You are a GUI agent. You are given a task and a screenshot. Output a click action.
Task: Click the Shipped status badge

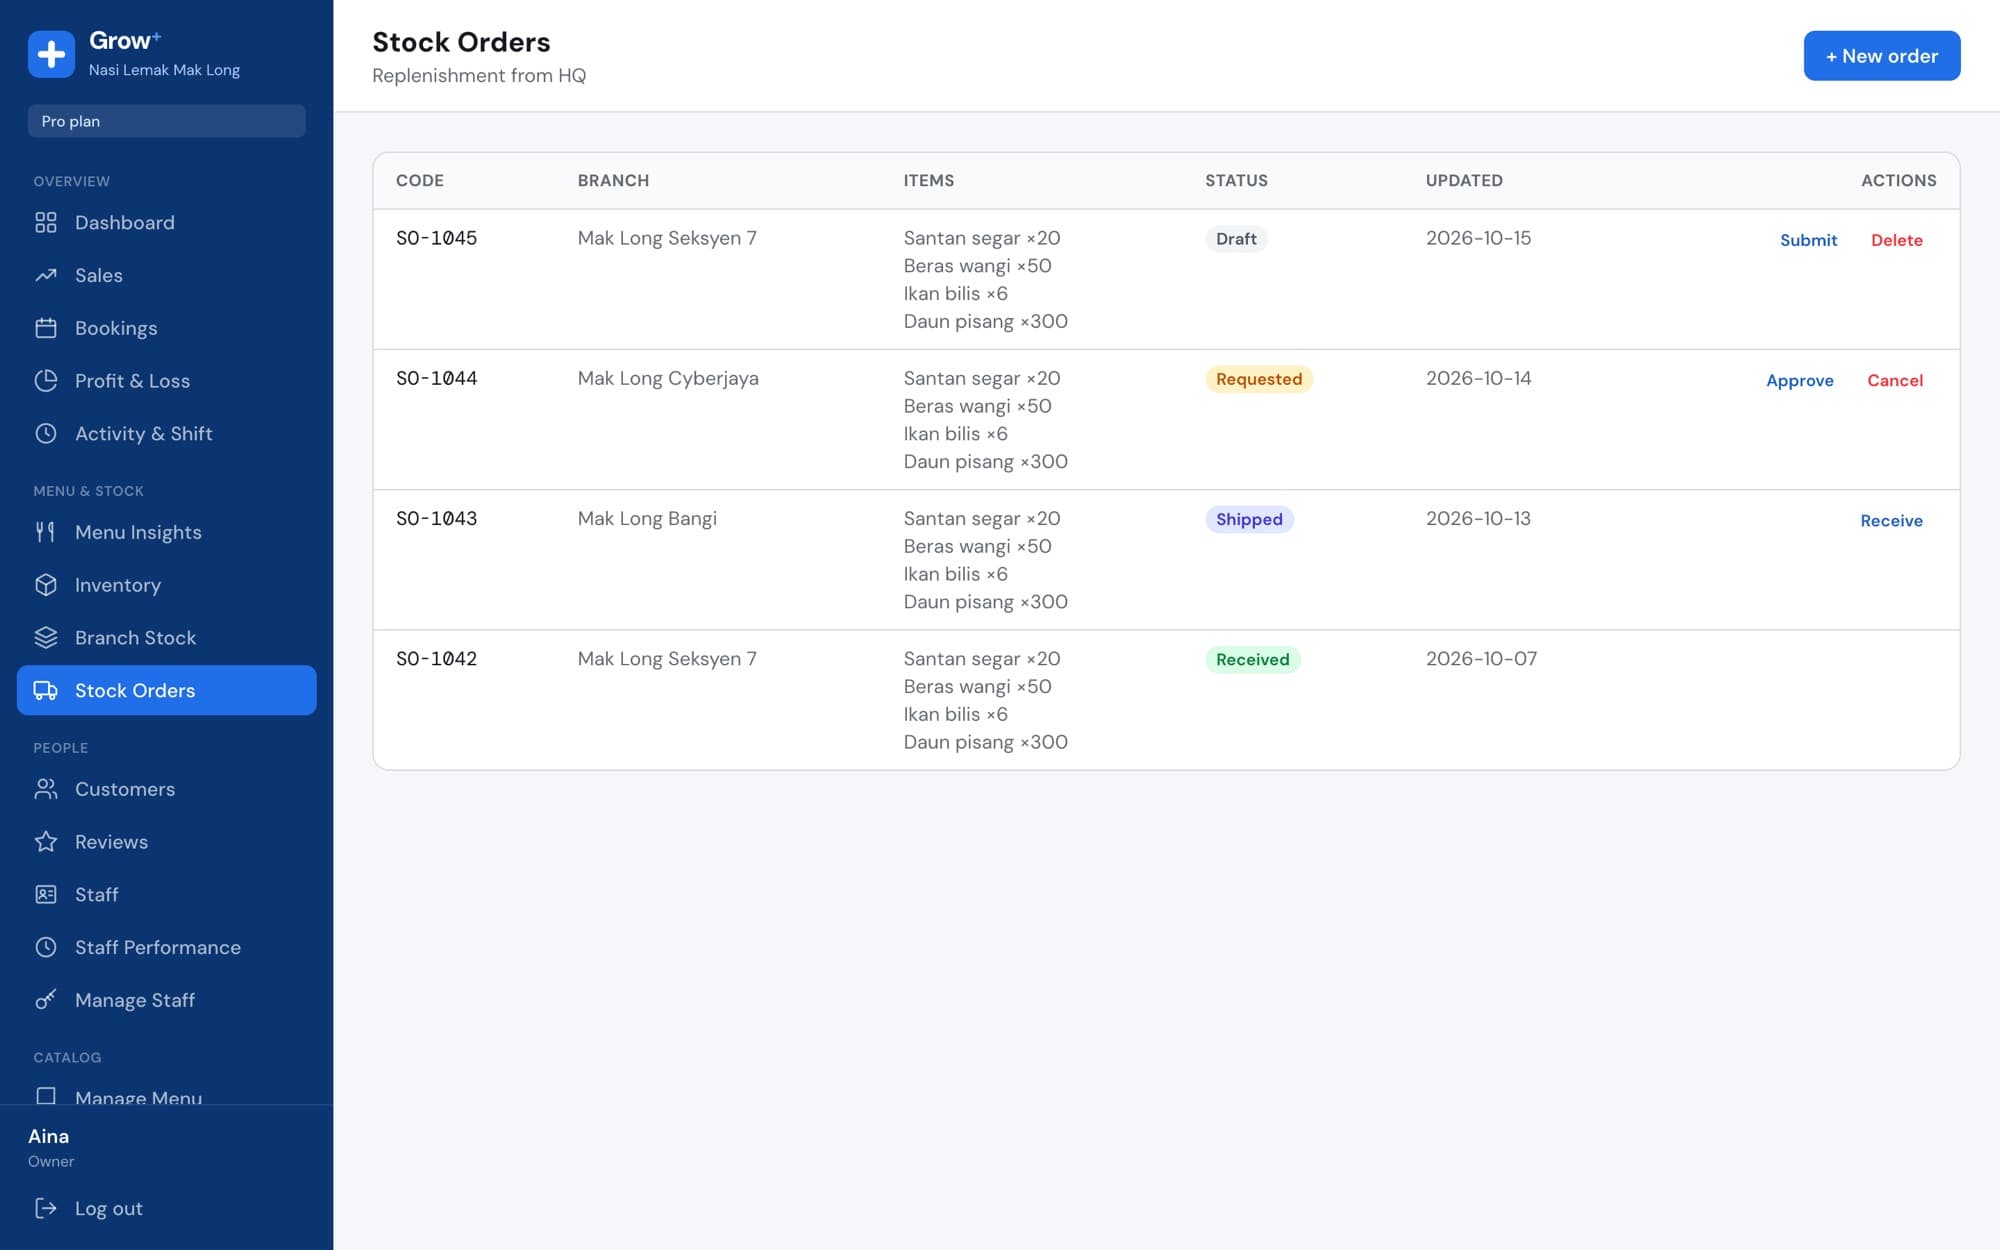pos(1249,519)
